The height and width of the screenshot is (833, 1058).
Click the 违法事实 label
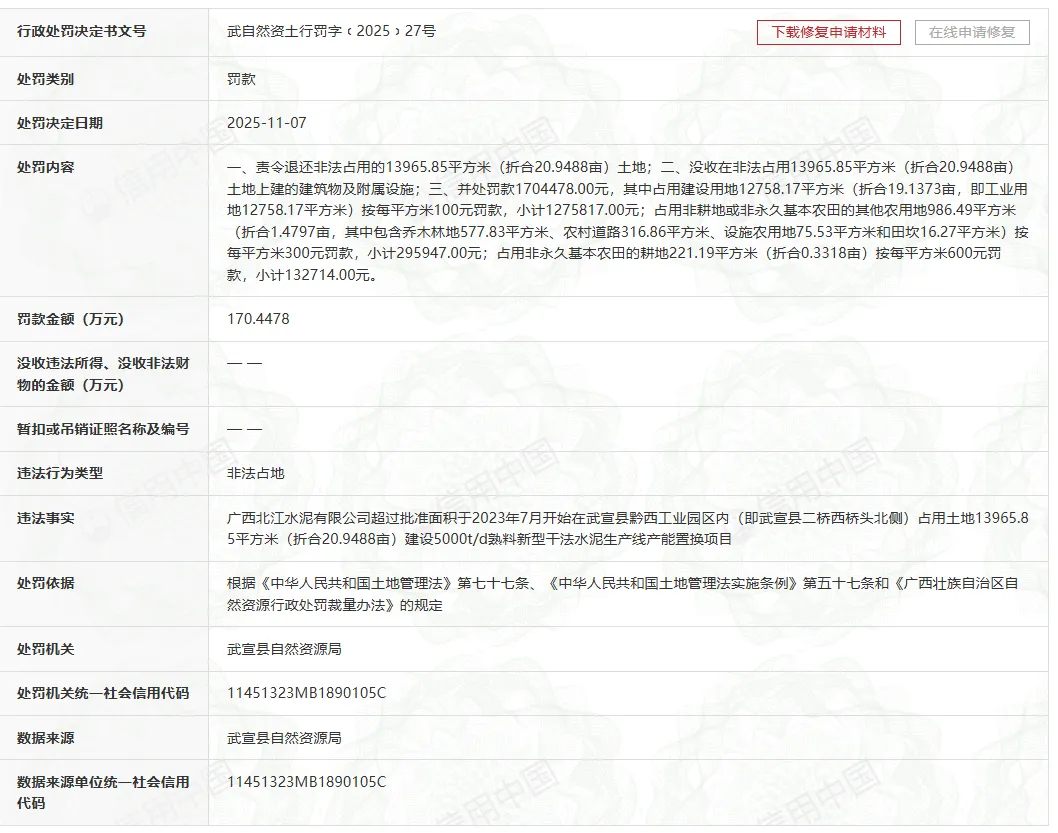click(45, 518)
